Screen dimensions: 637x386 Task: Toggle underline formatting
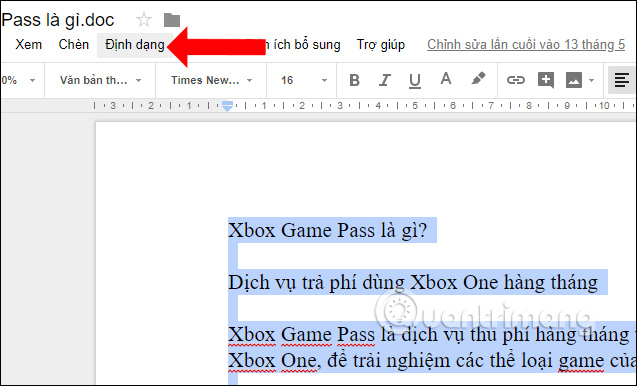[414, 80]
